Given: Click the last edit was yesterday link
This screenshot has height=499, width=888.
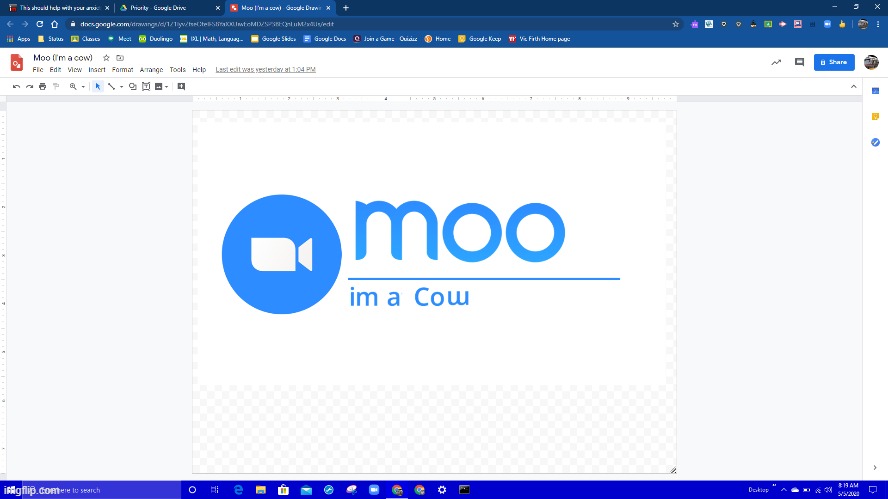Looking at the screenshot, I should [266, 70].
